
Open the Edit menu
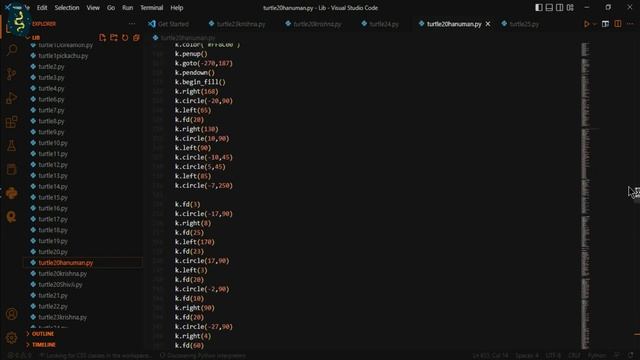42,8
